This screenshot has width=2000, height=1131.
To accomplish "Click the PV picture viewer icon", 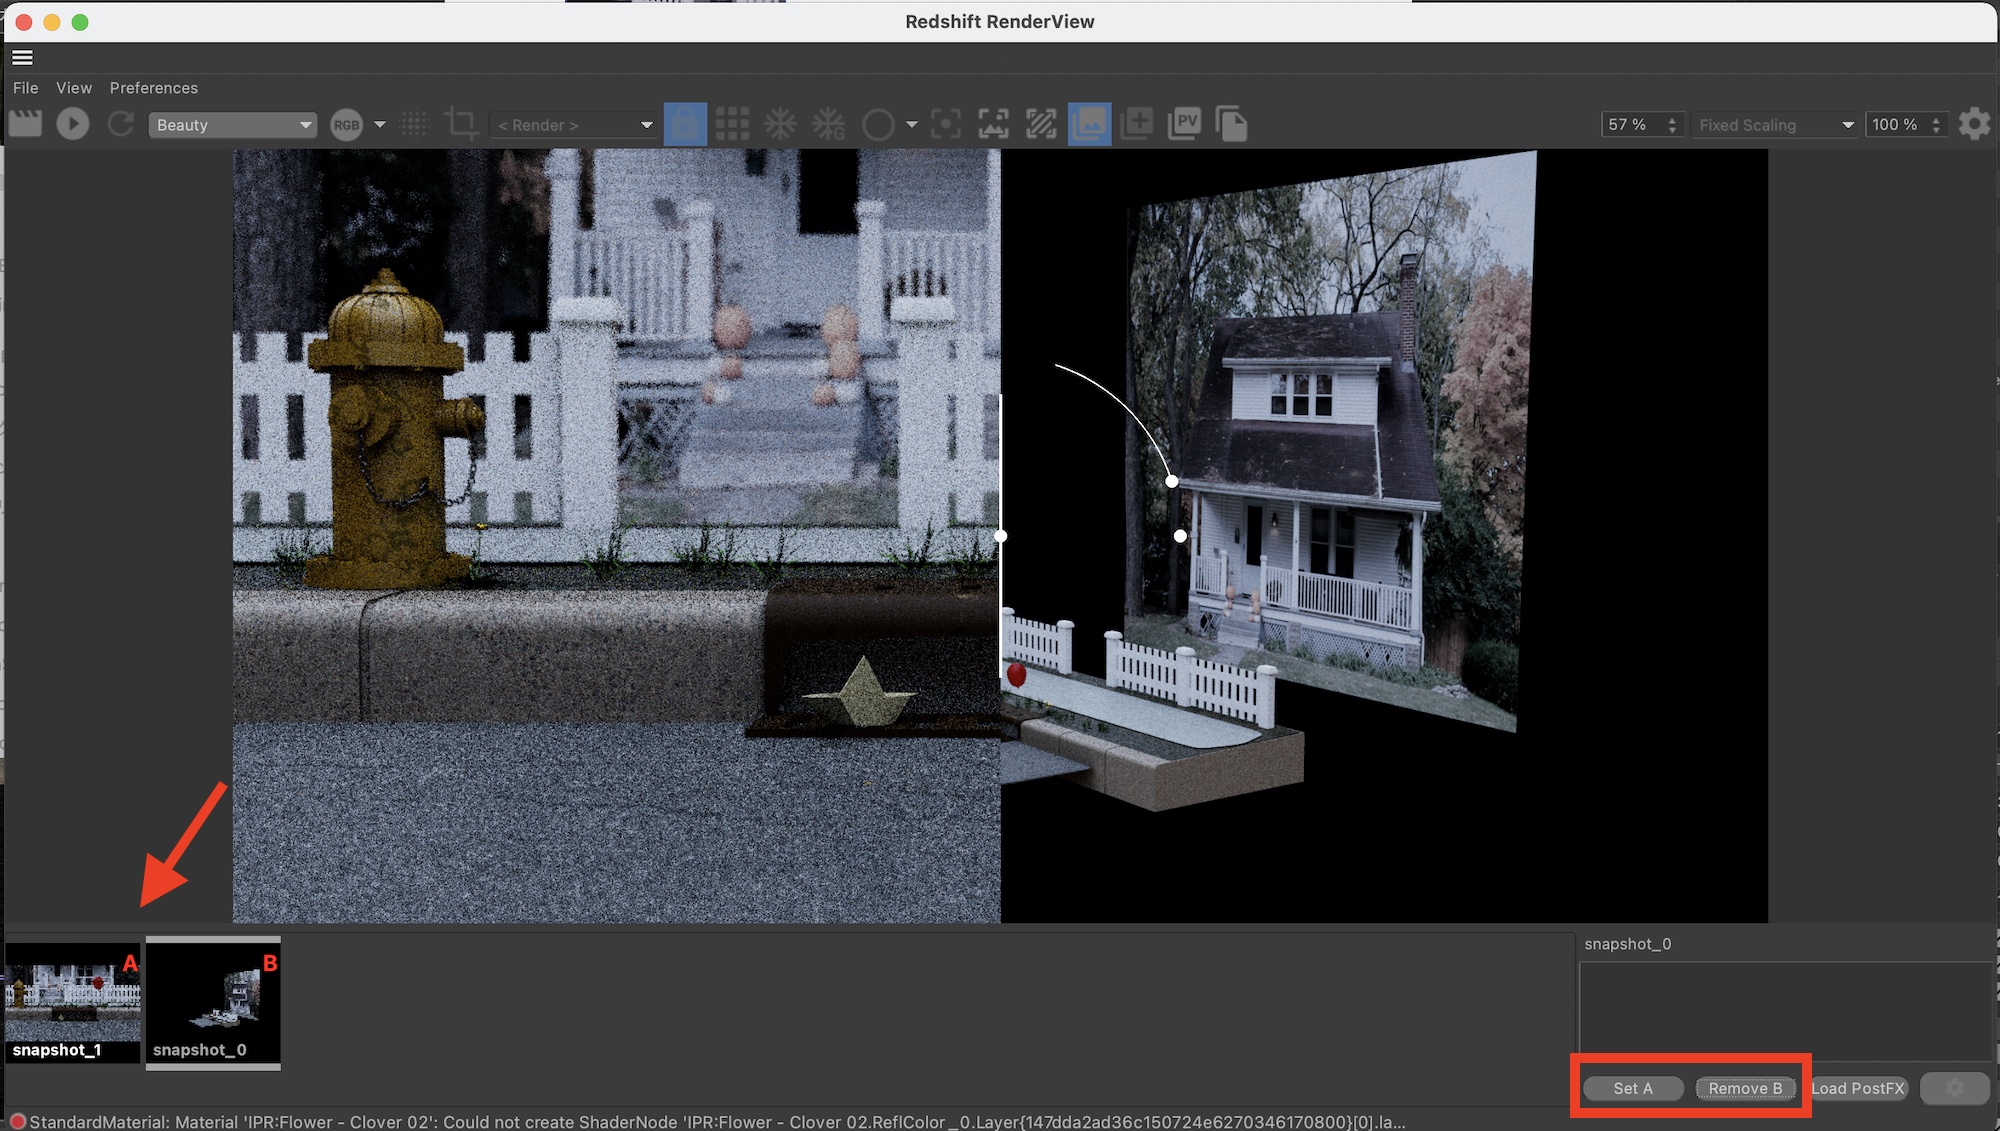I will click(x=1185, y=124).
